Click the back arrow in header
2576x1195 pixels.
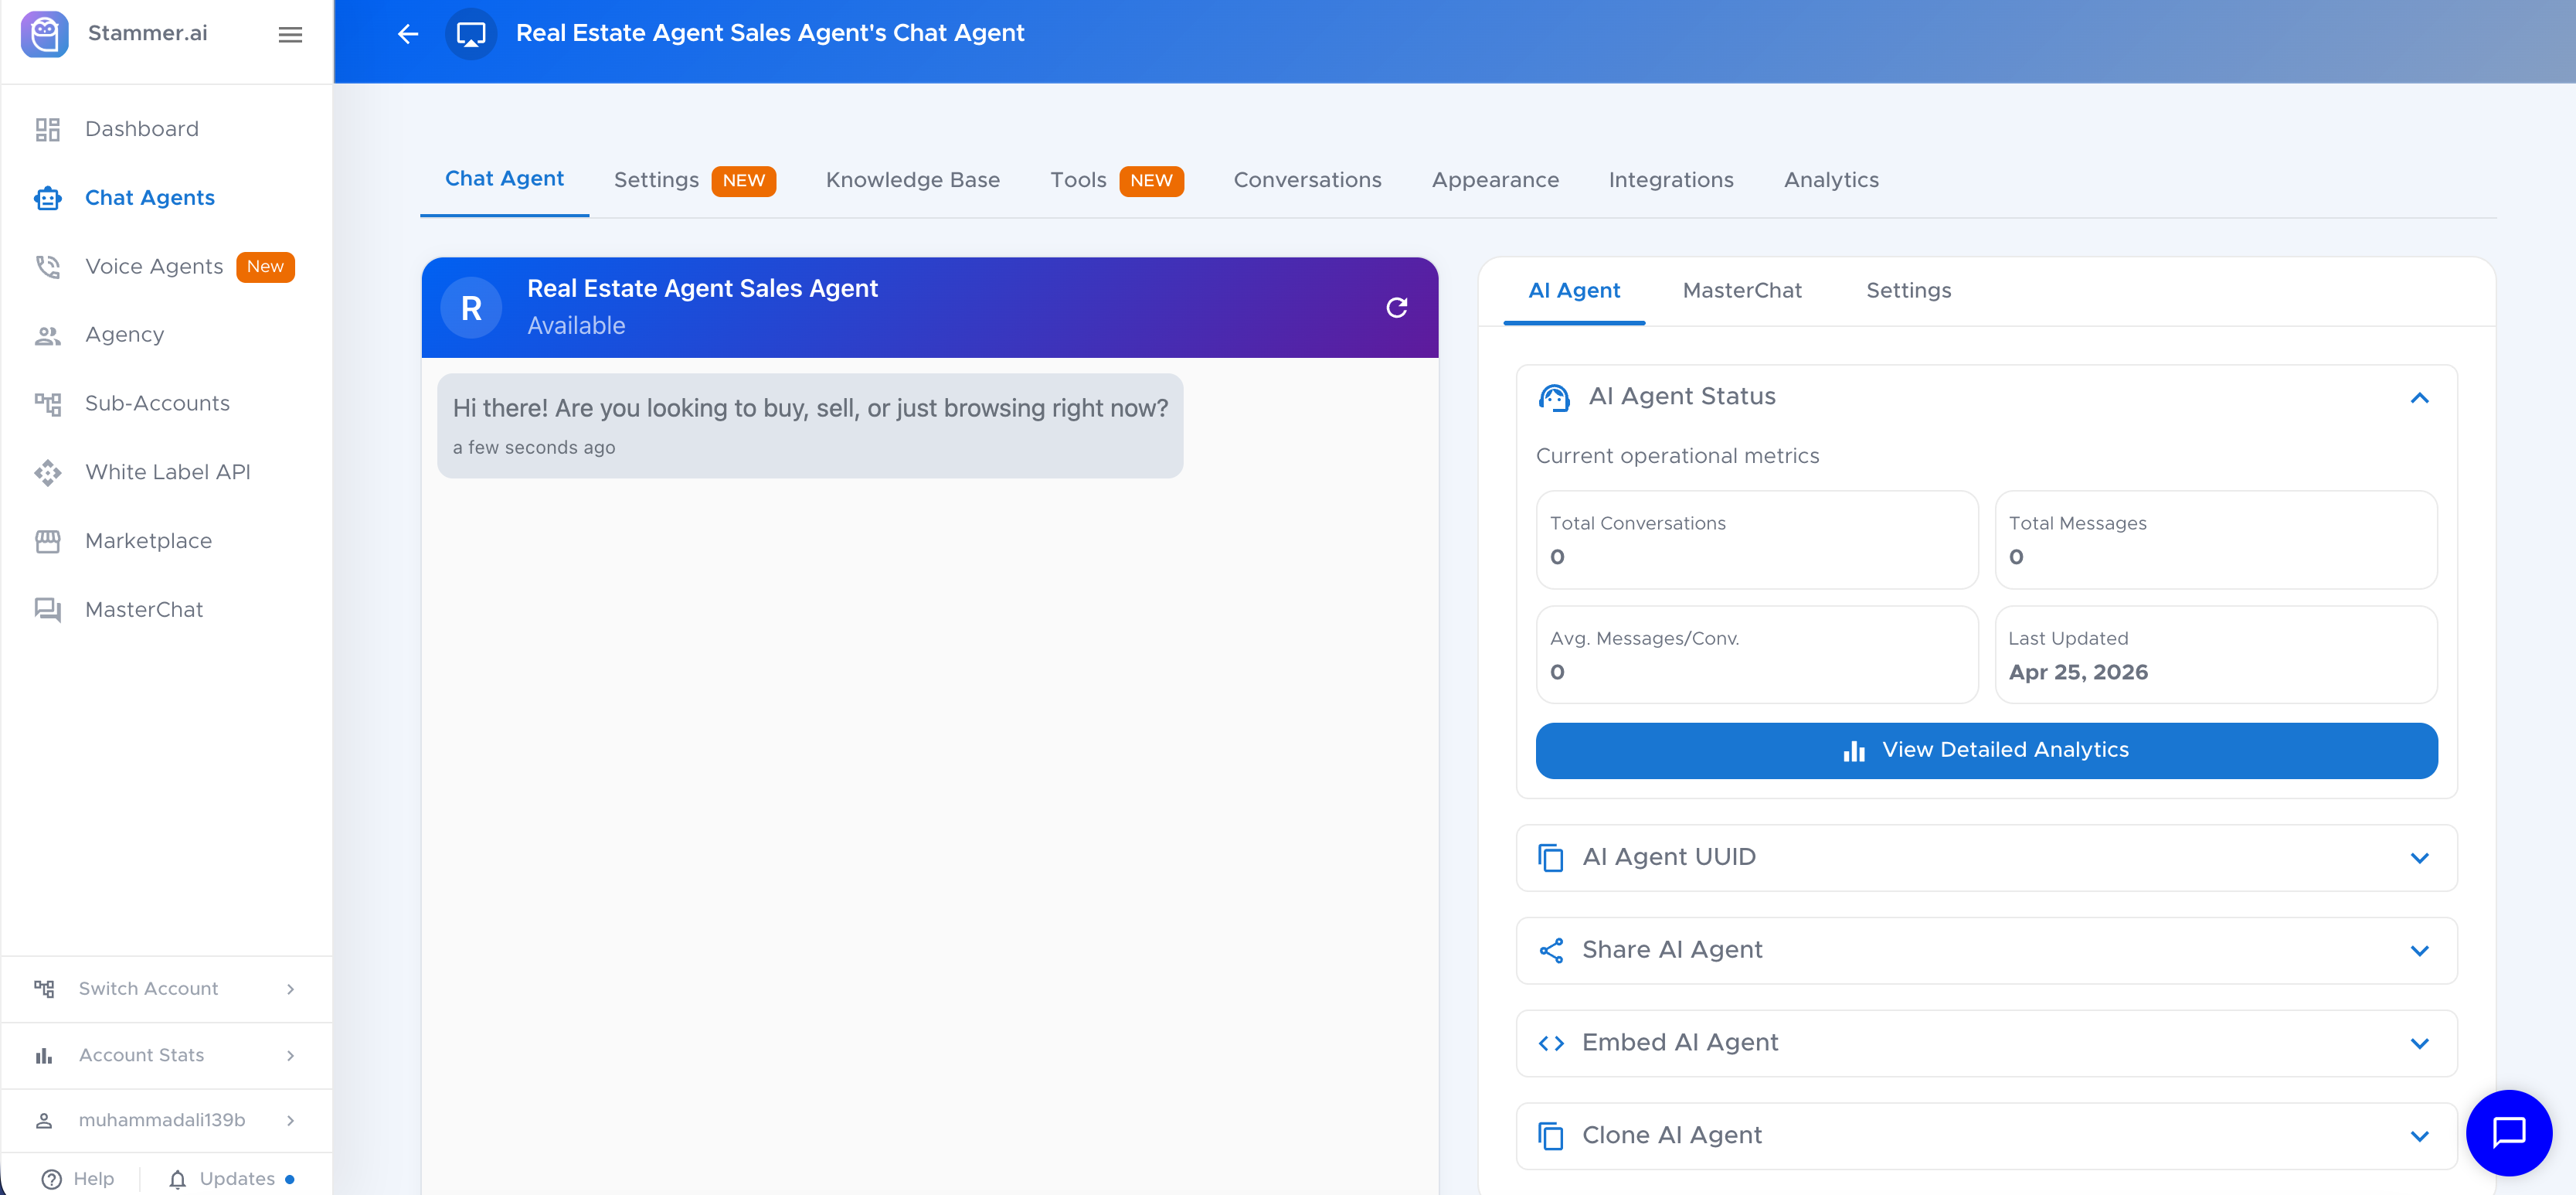tap(407, 34)
